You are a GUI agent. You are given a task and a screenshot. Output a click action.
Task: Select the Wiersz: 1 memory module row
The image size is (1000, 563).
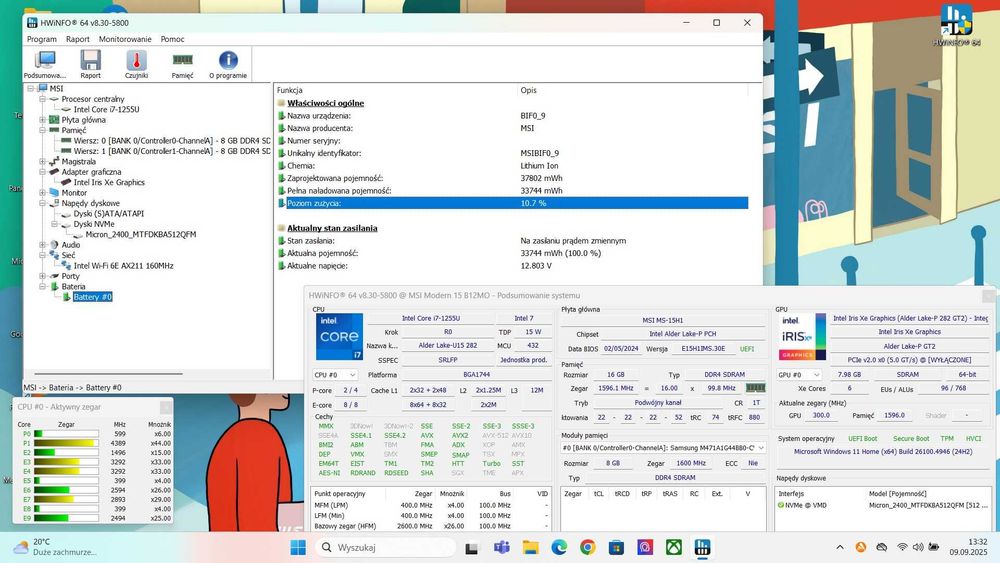pos(172,151)
